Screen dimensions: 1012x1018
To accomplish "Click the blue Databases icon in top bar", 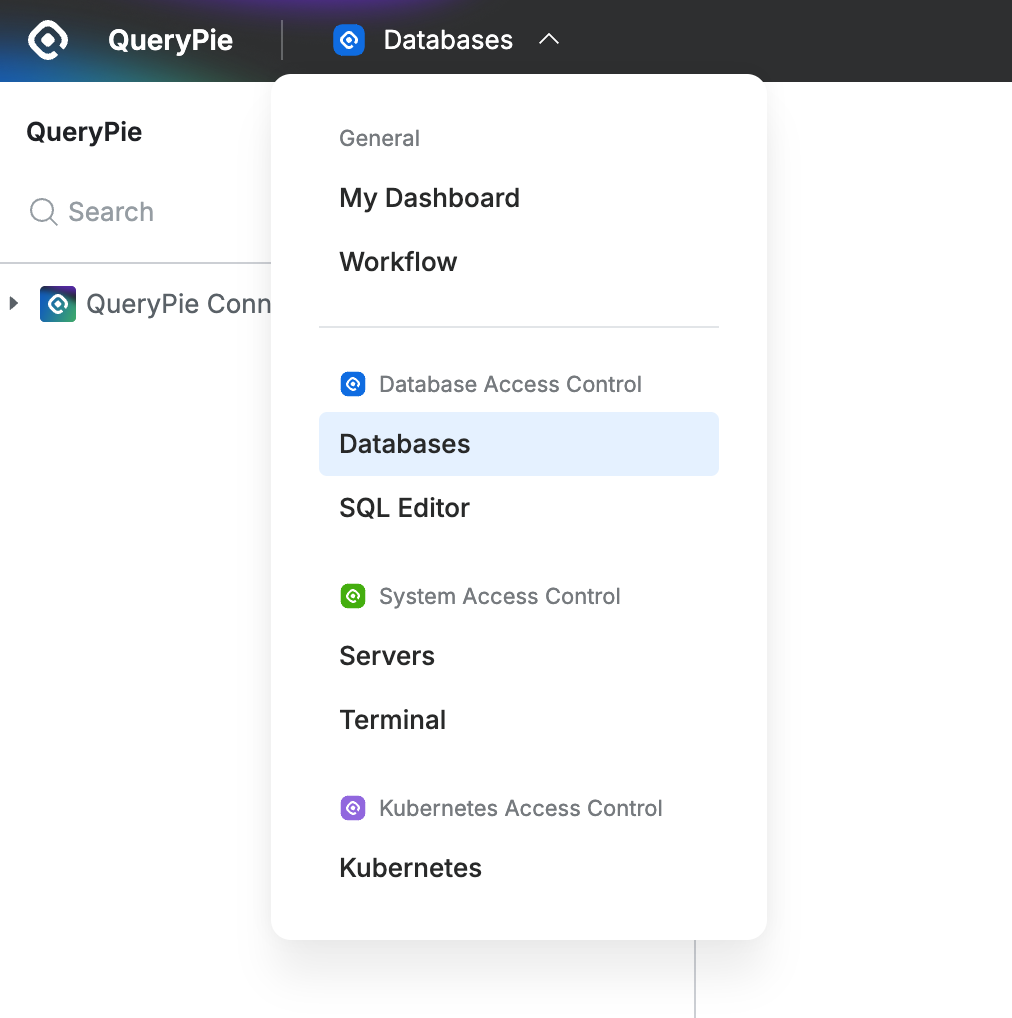I will click(x=349, y=41).
